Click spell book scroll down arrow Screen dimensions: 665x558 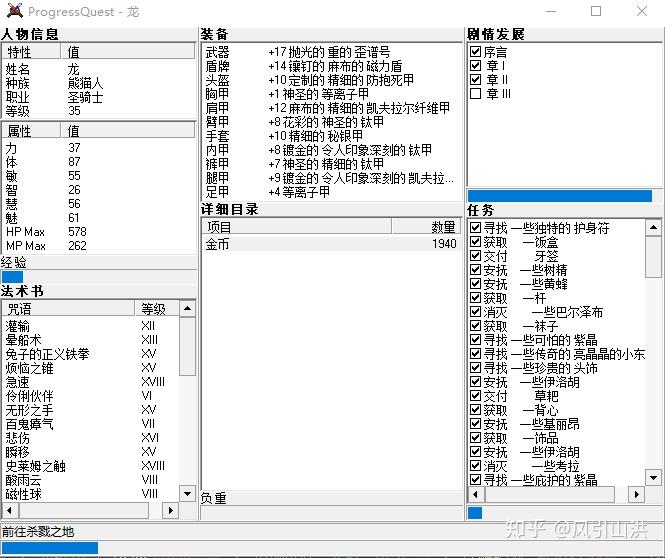[x=187, y=493]
